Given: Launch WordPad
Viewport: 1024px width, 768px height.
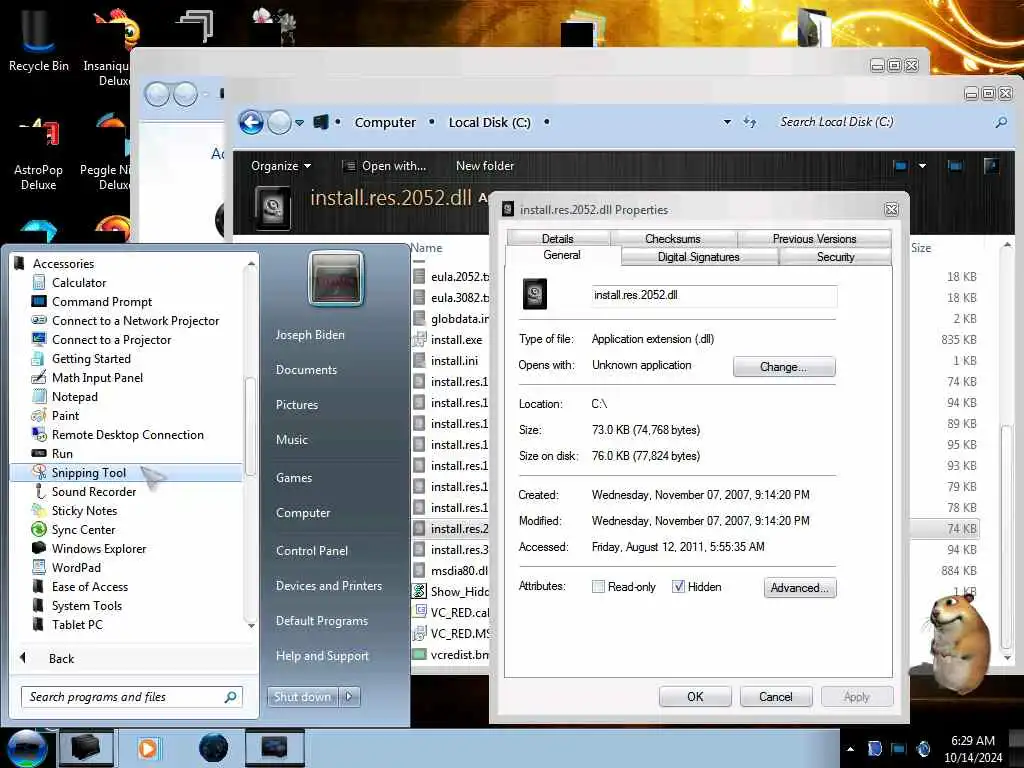Looking at the screenshot, I should coord(76,568).
